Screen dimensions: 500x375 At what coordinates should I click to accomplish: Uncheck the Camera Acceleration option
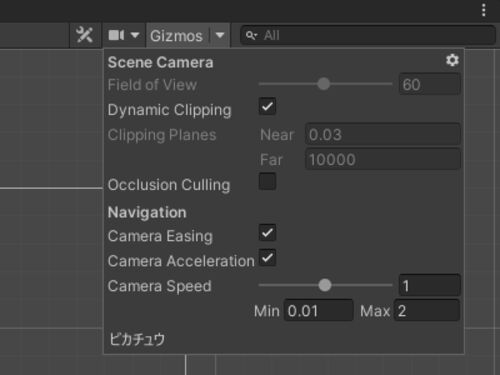point(267,257)
